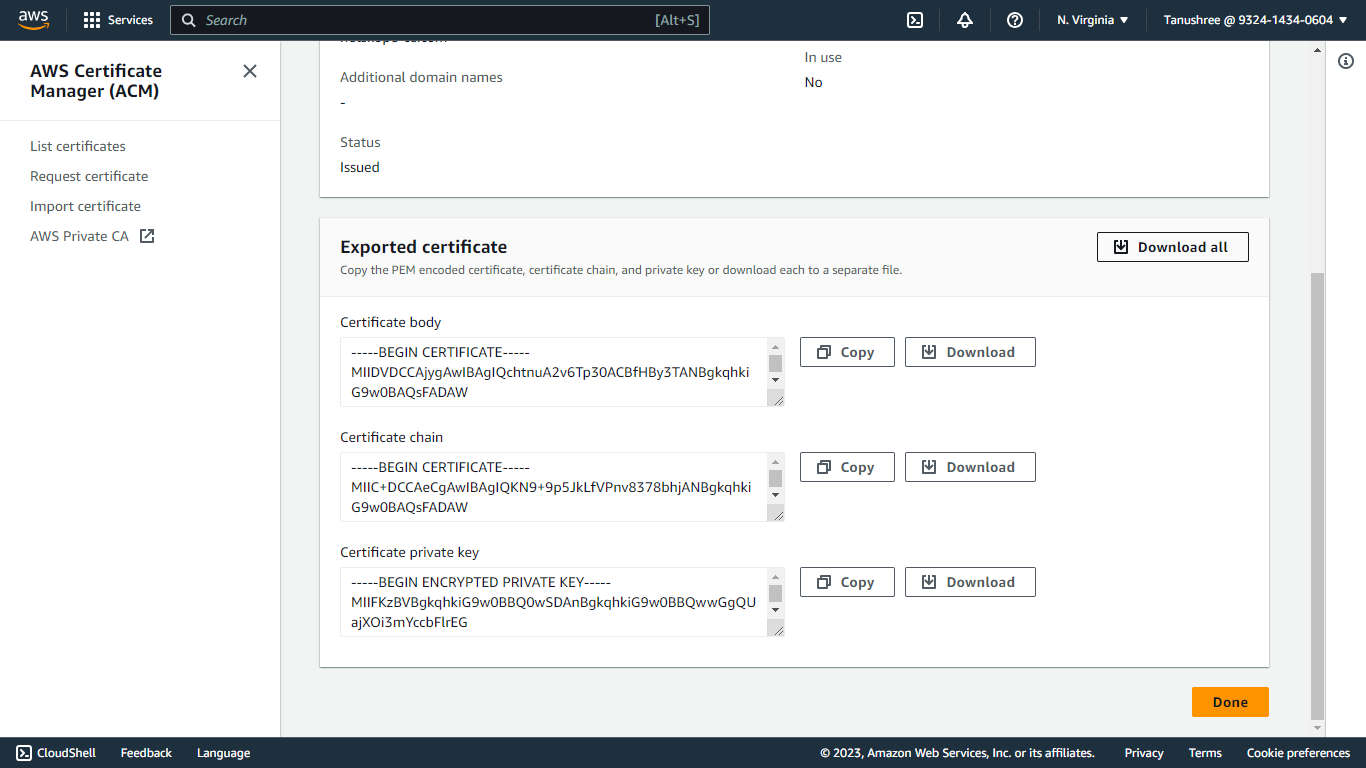Download the Certificate body
This screenshot has width=1366, height=768.
(970, 352)
